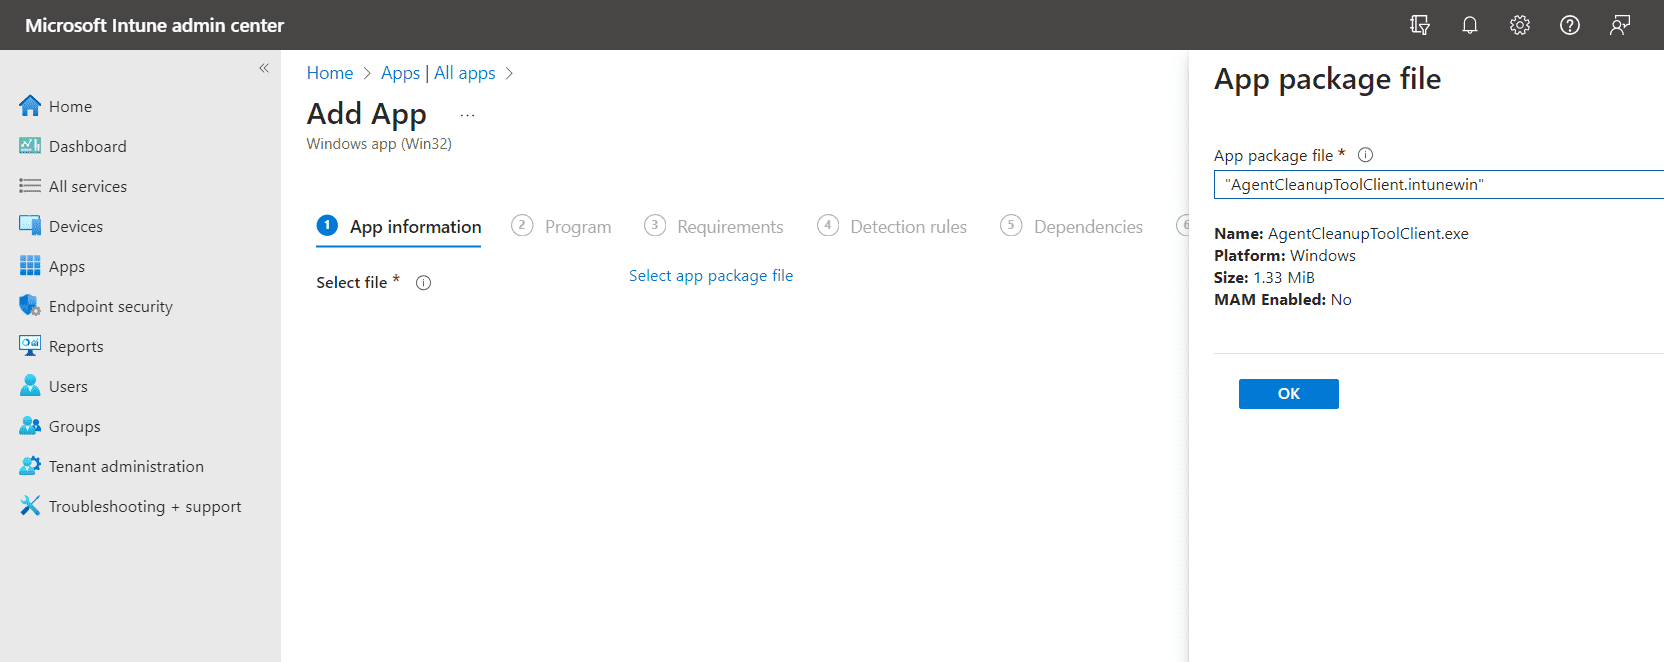Select the App information step tab
Screen dimensions: 1664x662
pyautogui.click(x=399, y=227)
